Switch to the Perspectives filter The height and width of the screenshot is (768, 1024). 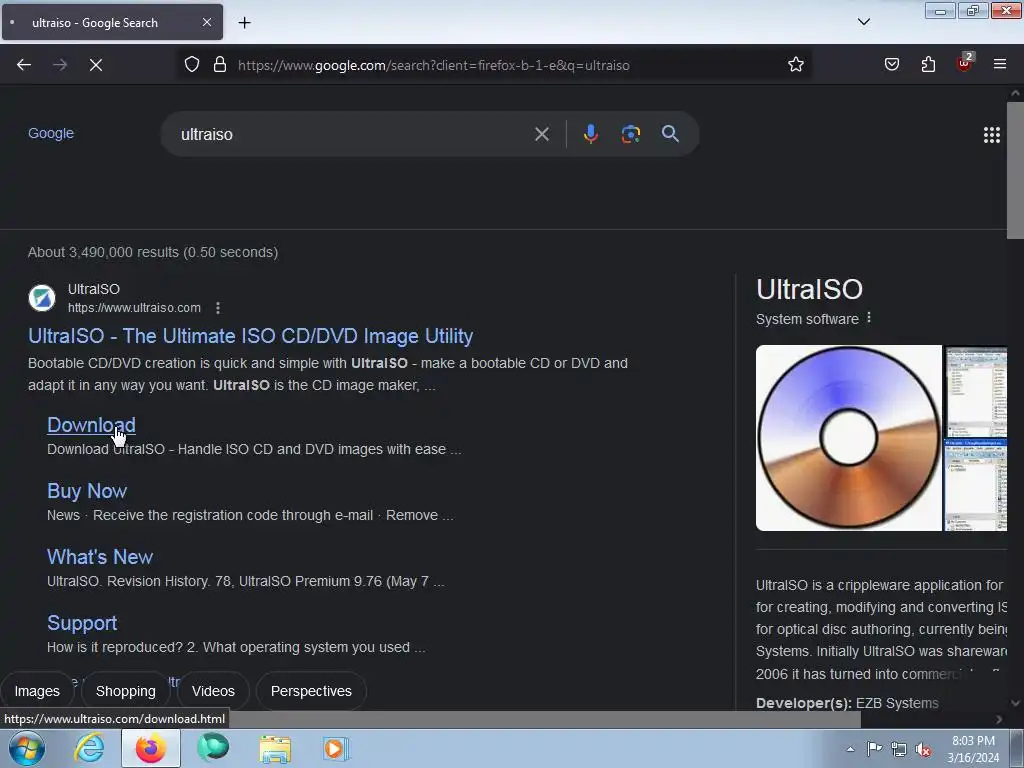tap(311, 691)
